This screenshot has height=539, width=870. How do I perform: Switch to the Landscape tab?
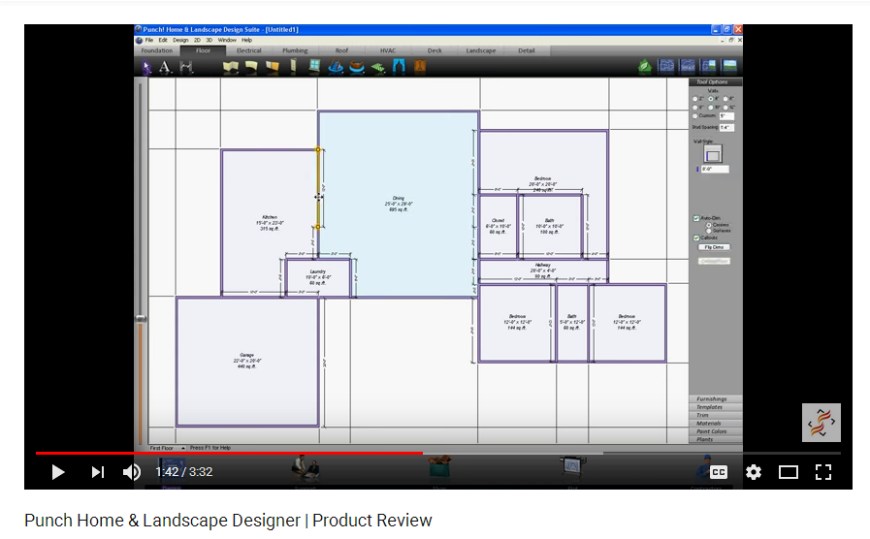(x=480, y=51)
